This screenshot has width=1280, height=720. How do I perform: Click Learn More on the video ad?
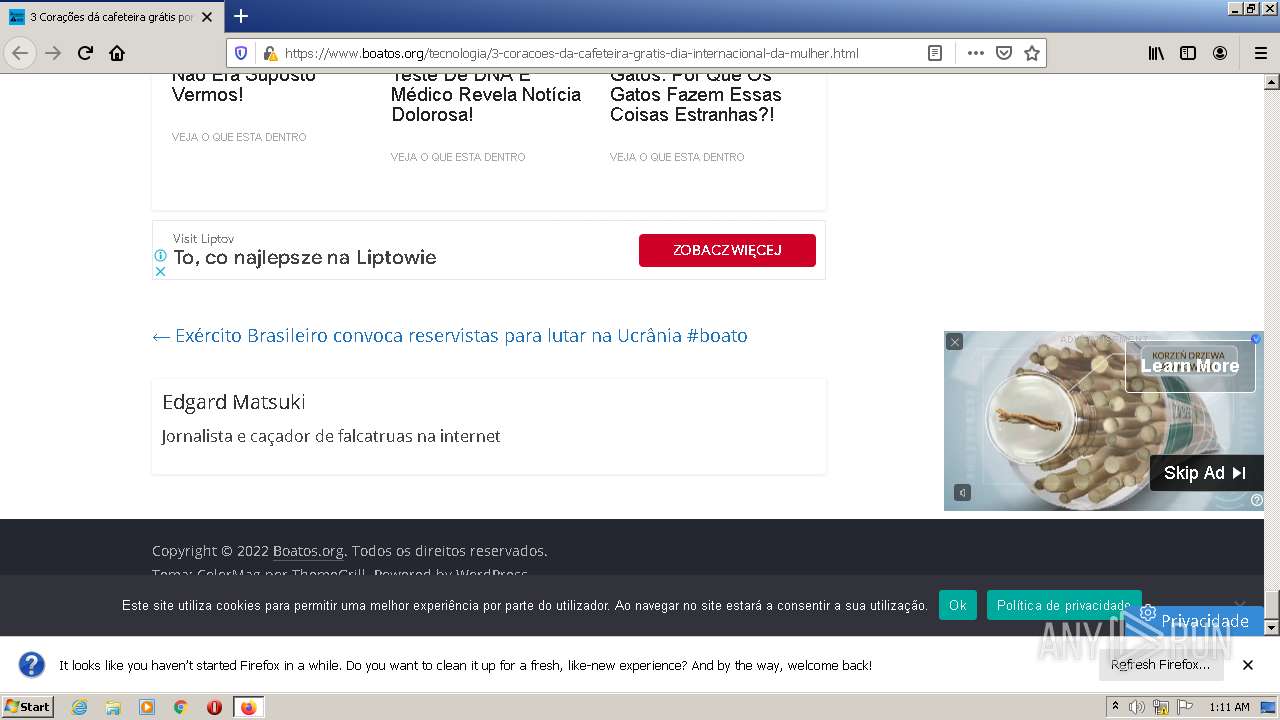click(1190, 366)
